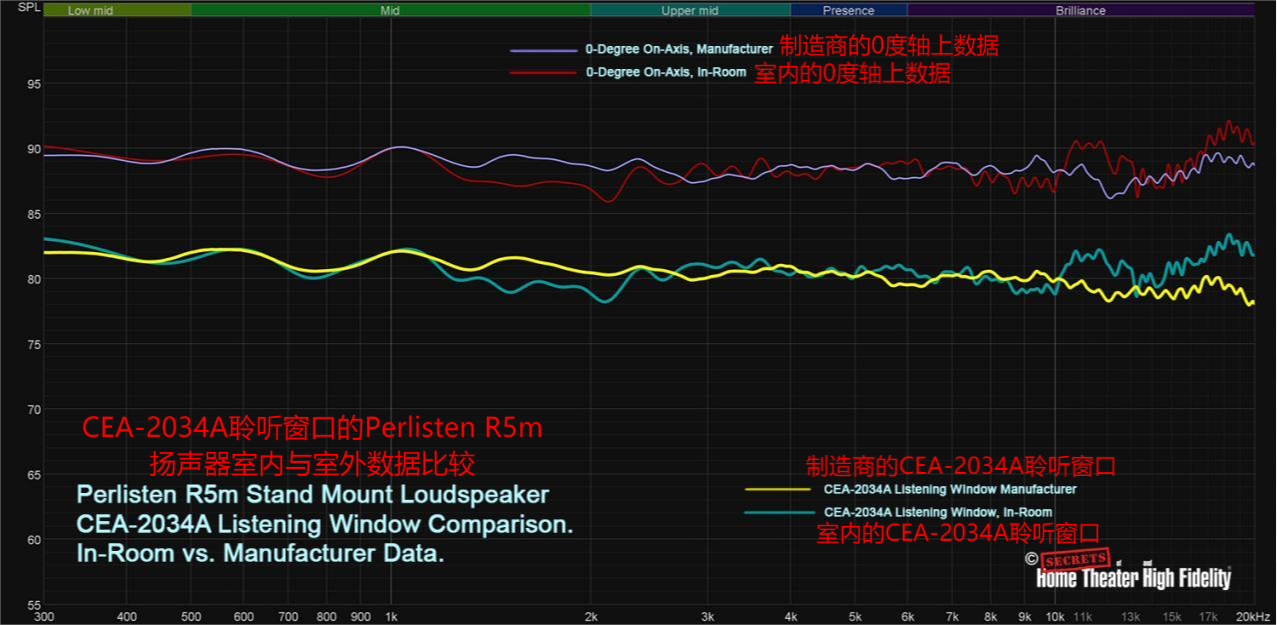Click the Presence band label
This screenshot has height=625, width=1277.
[848, 11]
